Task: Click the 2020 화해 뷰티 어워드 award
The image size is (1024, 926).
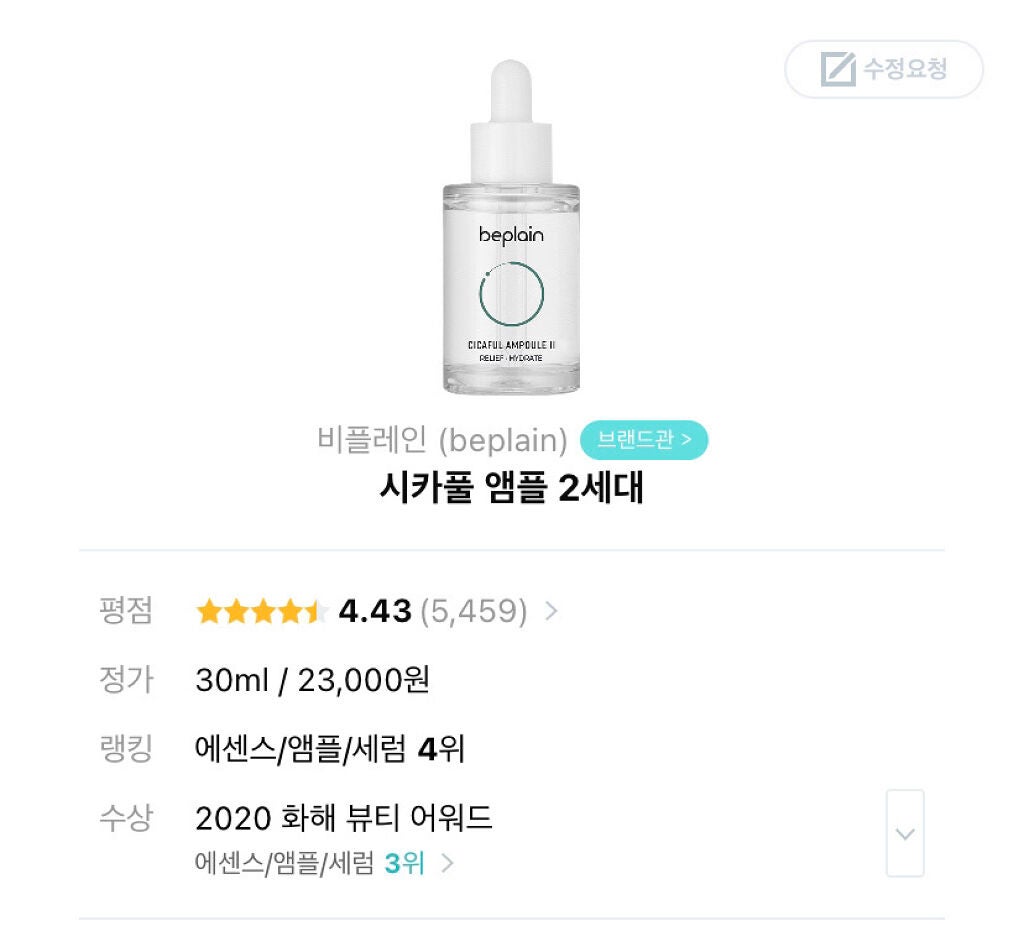Action: pyautogui.click(x=344, y=818)
